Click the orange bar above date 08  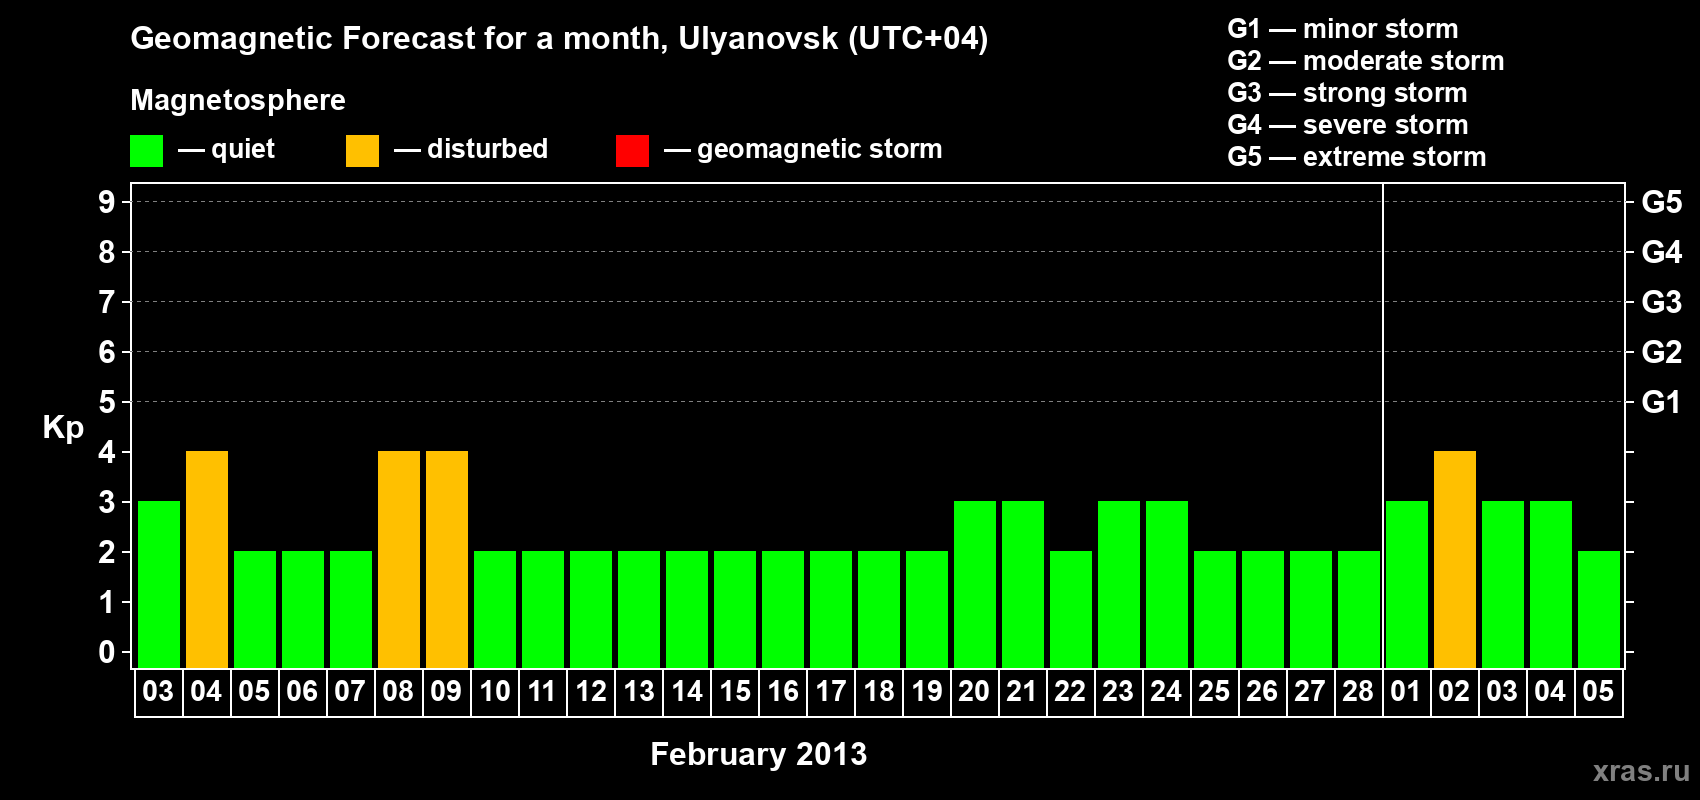point(399,560)
